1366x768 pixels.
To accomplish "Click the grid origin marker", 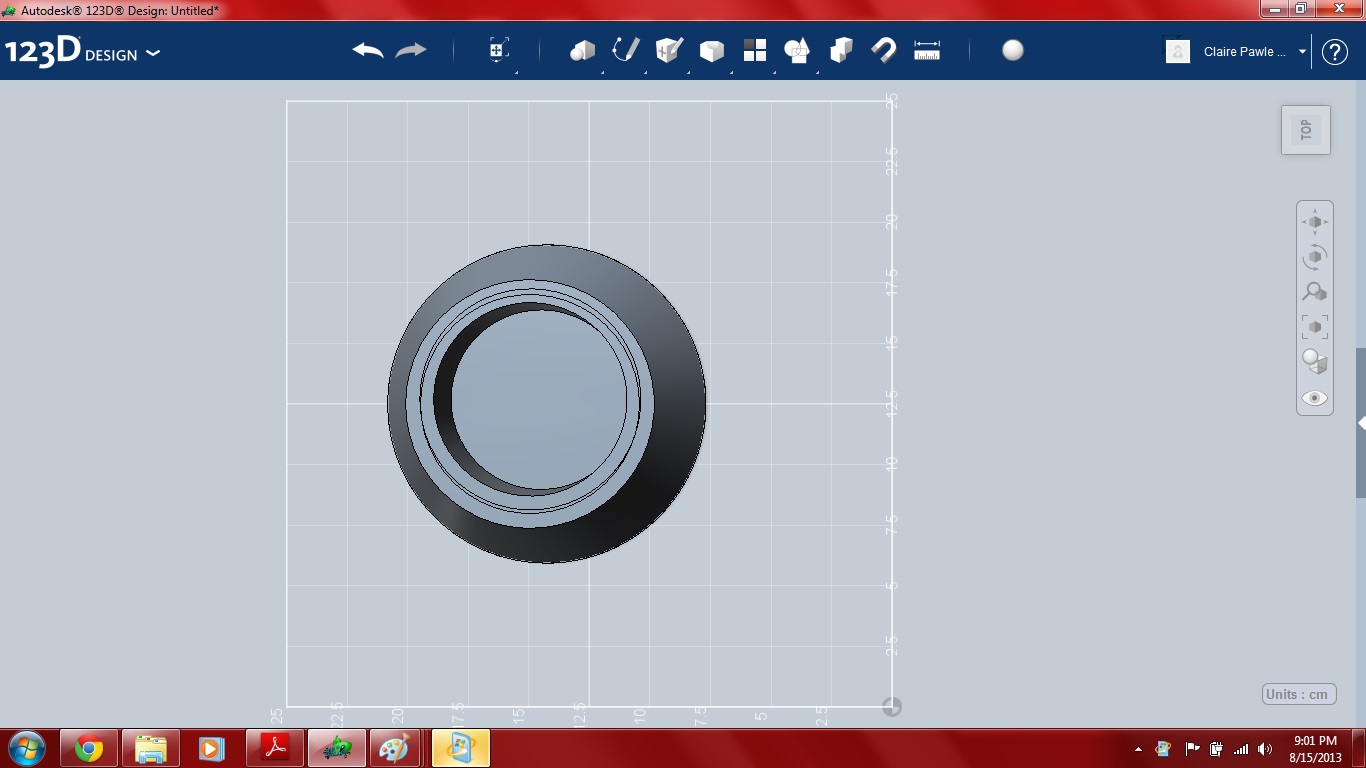I will 892,707.
